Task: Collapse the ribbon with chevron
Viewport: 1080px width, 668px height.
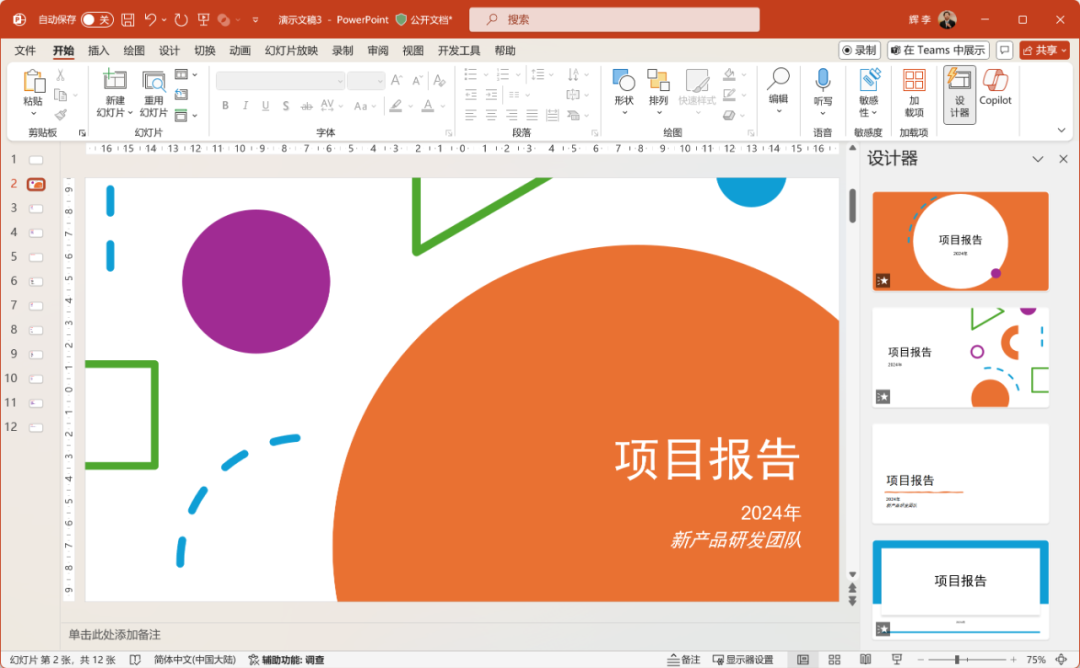Action: coord(1061,130)
